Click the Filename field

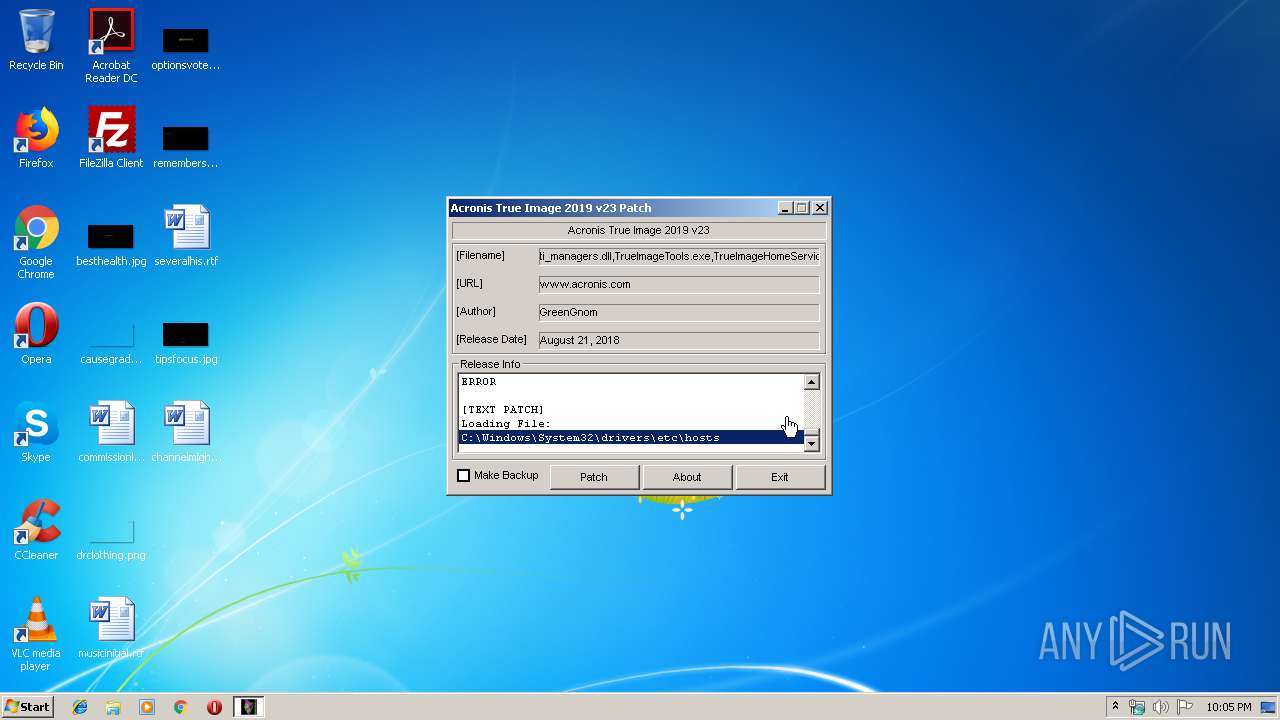(679, 256)
